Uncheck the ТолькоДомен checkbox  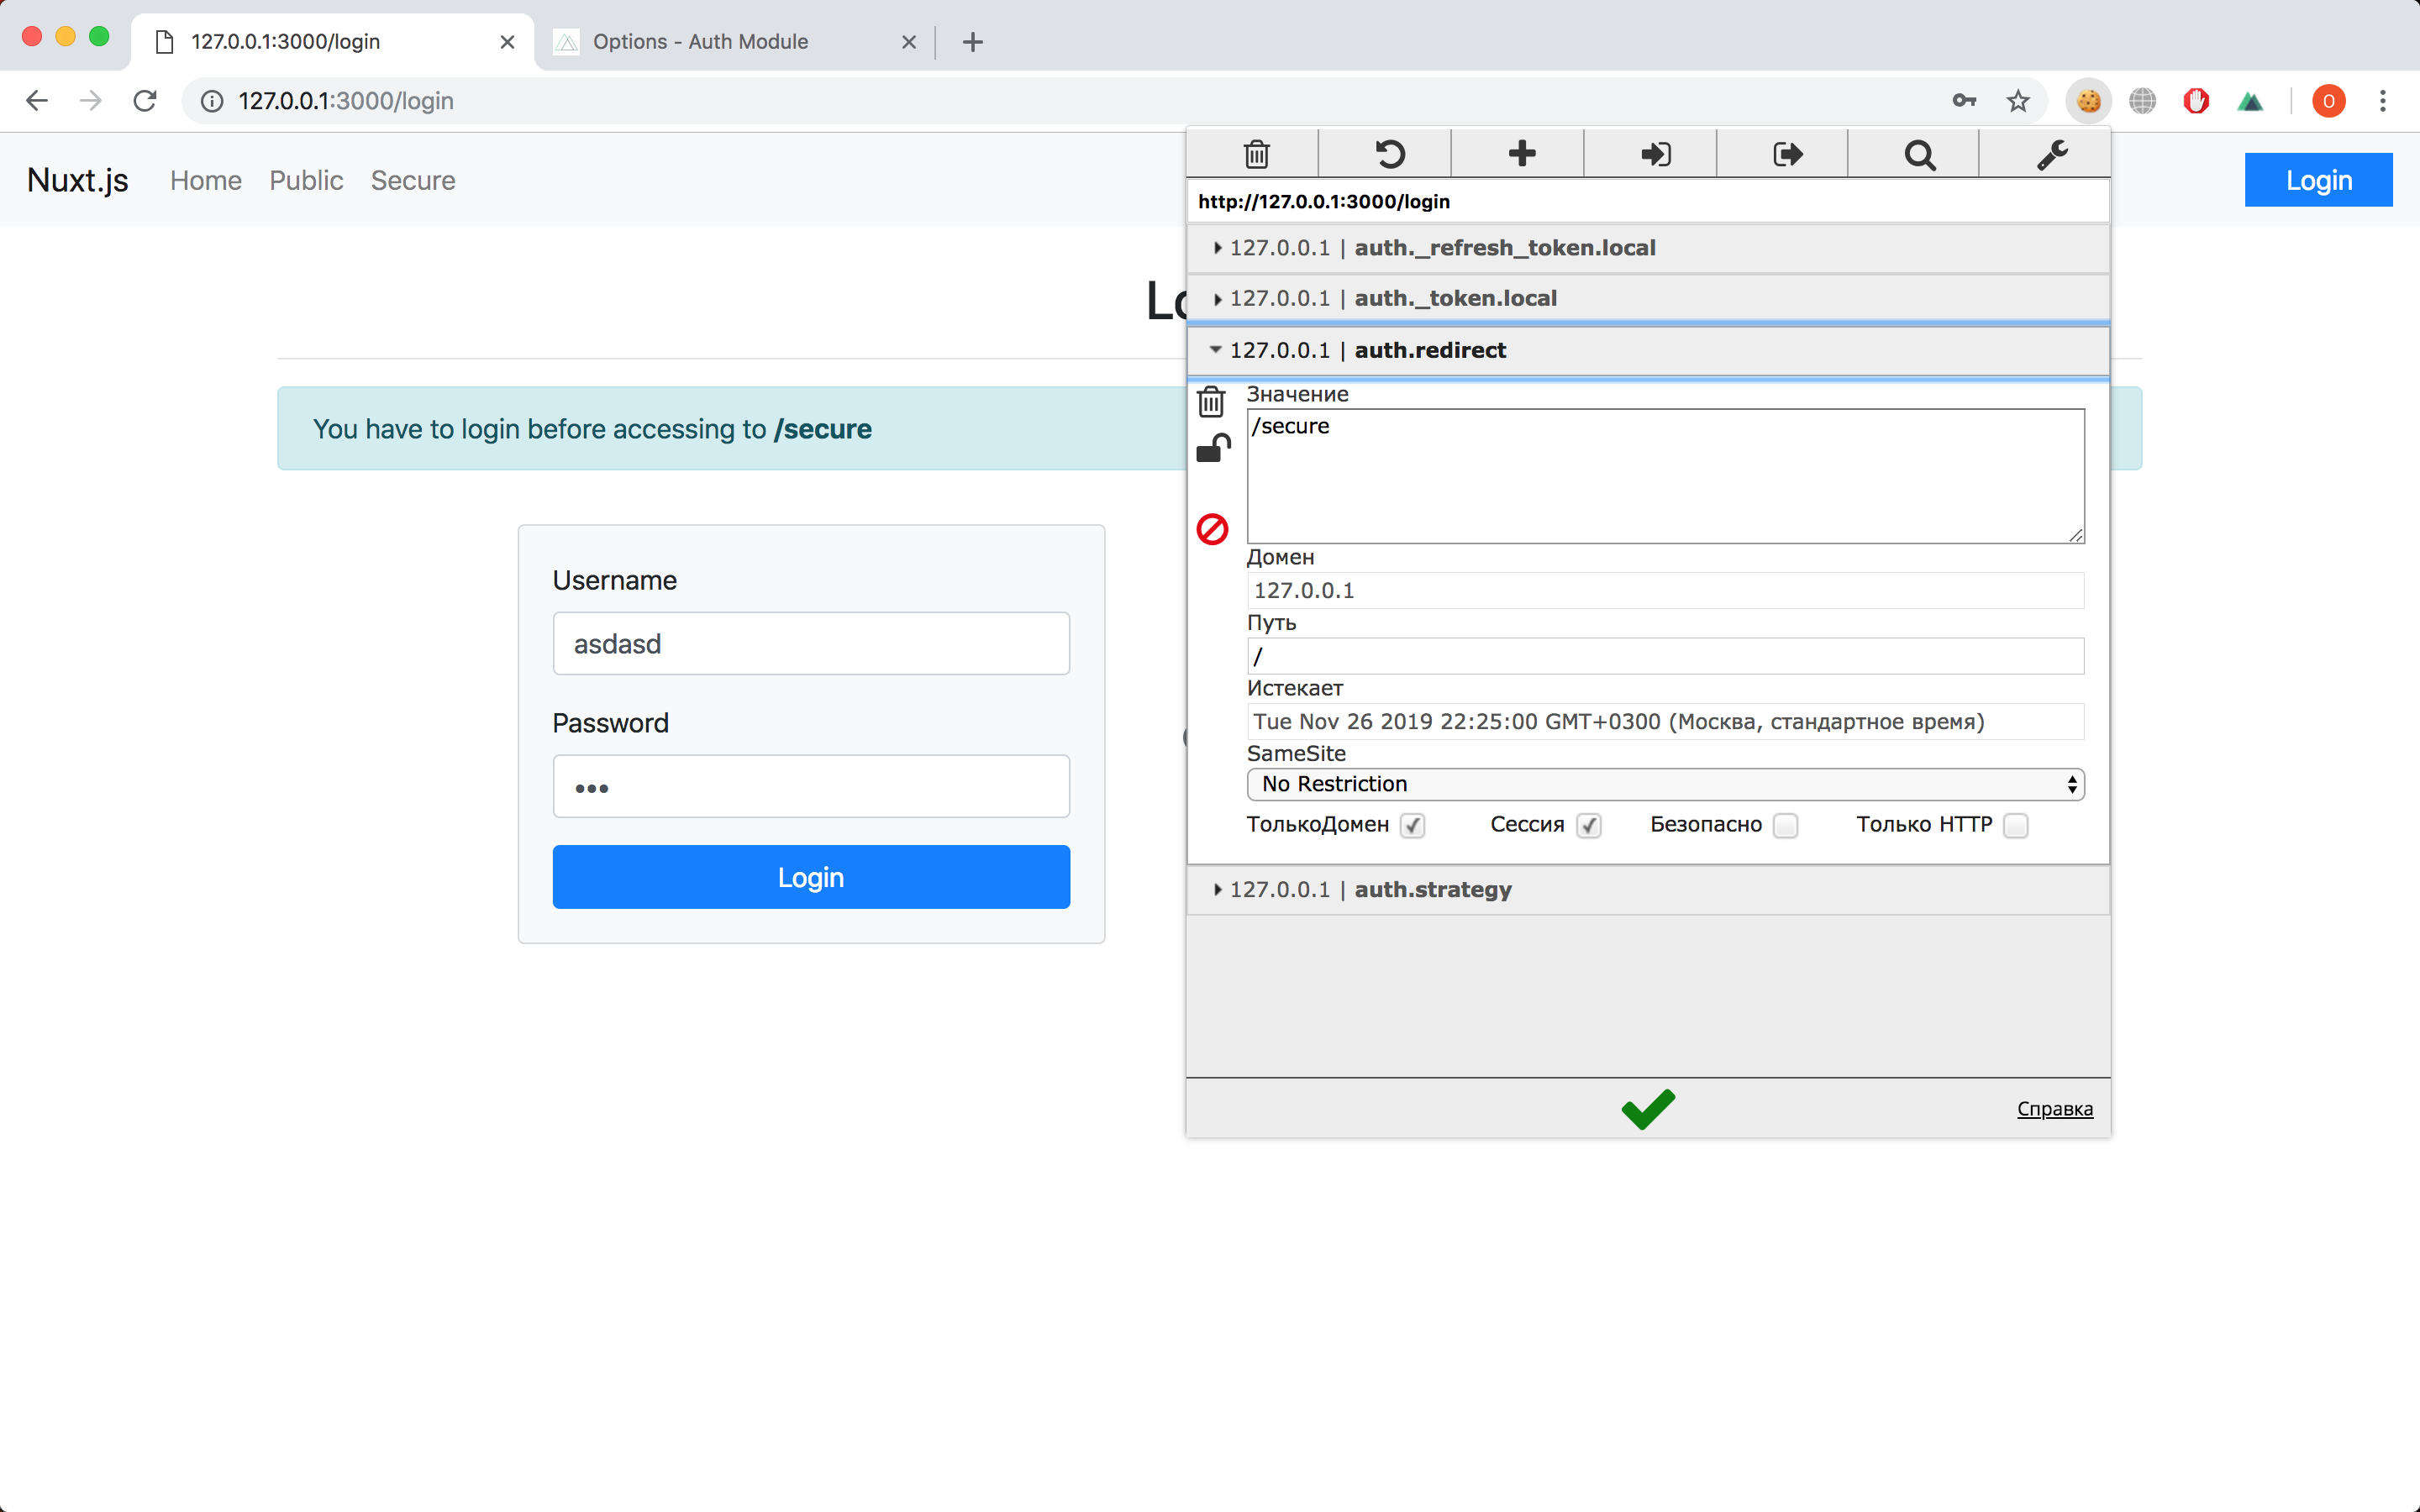1412,825
